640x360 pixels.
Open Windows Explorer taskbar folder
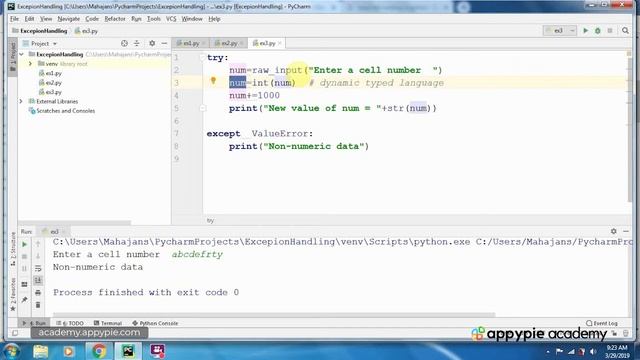coord(40,351)
